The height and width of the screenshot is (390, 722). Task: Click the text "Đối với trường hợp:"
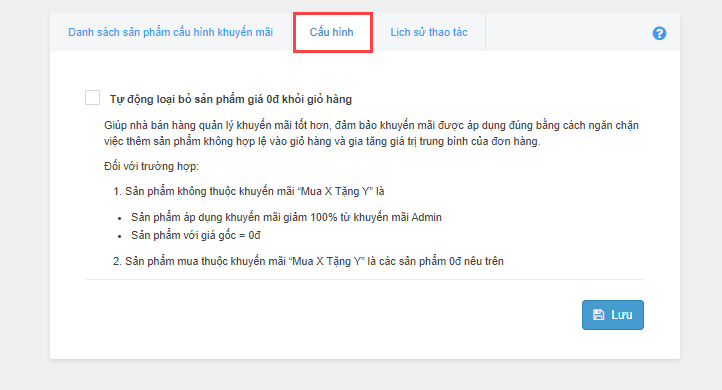(151, 166)
